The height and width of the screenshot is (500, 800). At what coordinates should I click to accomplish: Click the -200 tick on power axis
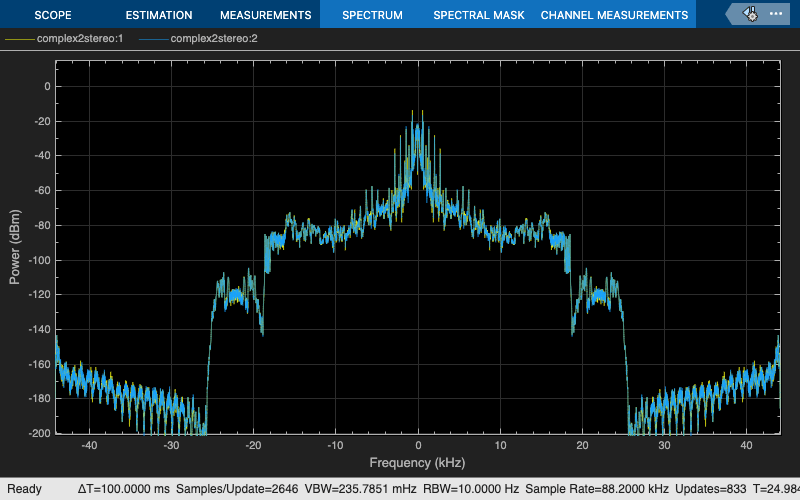pyautogui.click(x=40, y=433)
